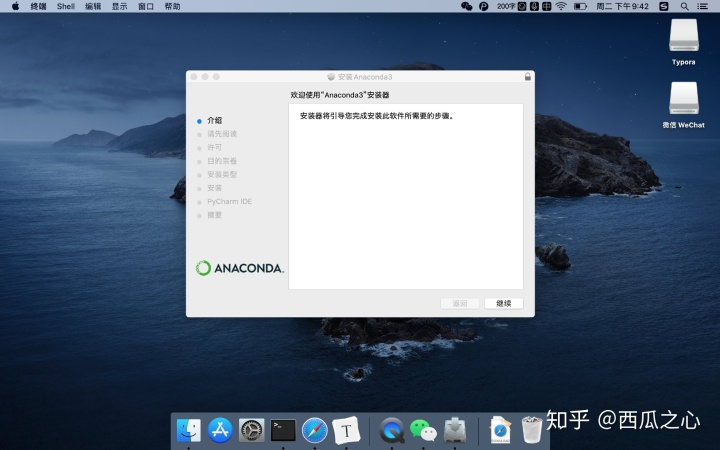Click the 目的宗卷 step in sidebar
This screenshot has width=720, height=450.
(222, 161)
